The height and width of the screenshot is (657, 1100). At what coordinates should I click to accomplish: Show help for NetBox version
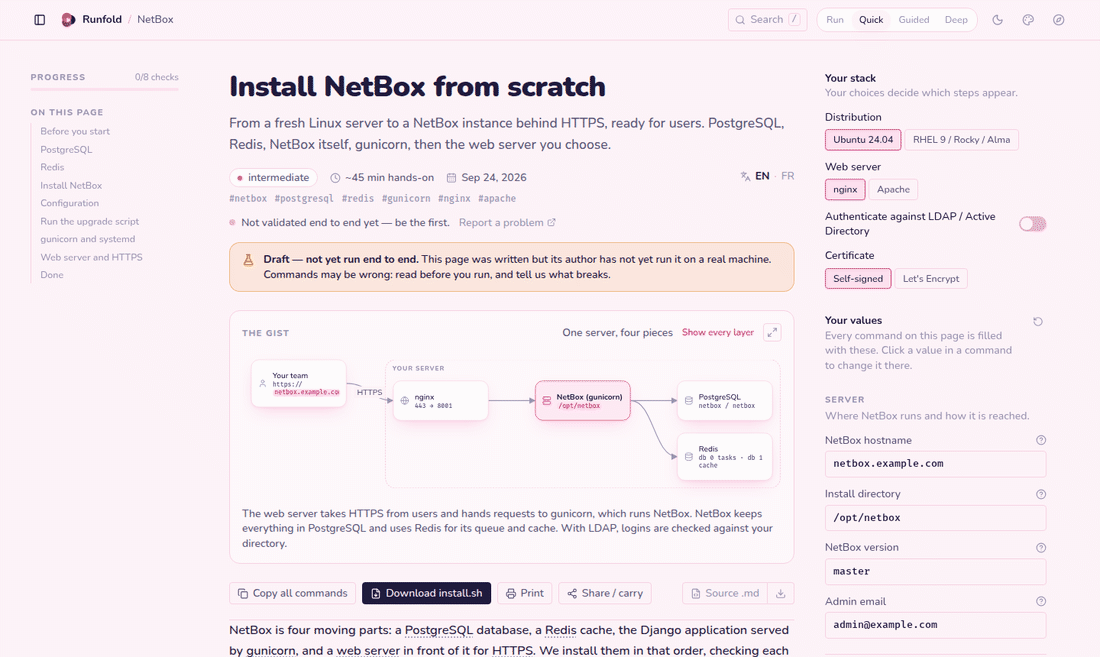tap(1041, 548)
